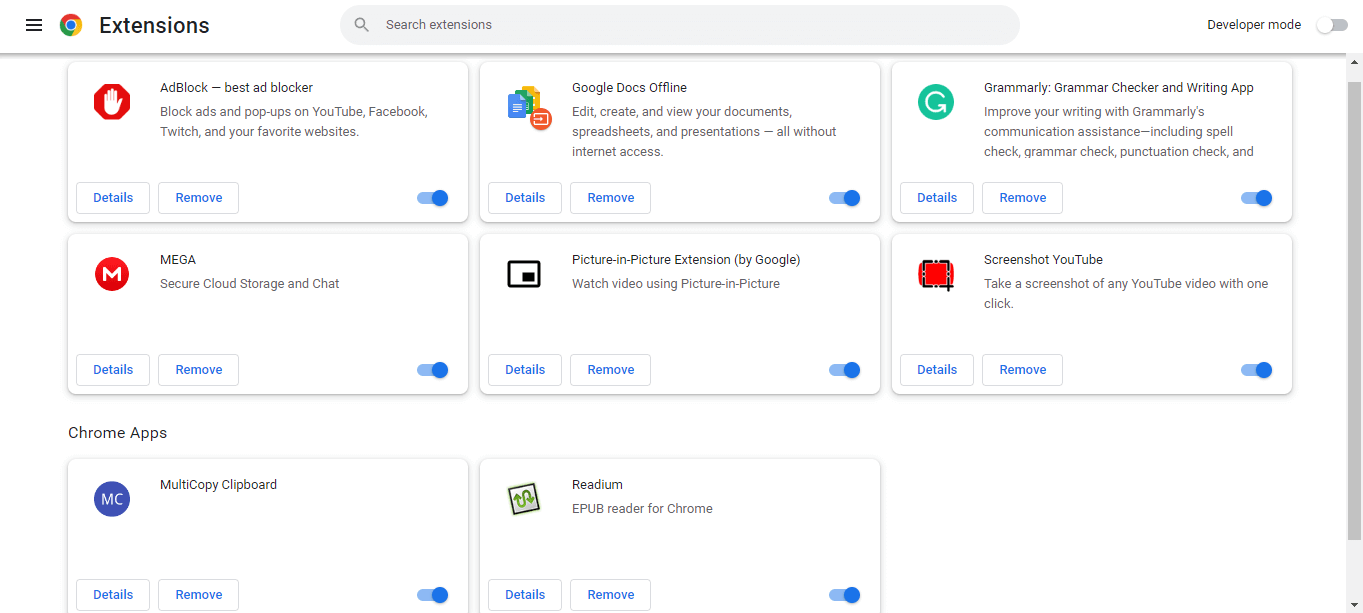Click the 'AdBlock — best ad blocker' title

[x=236, y=88]
